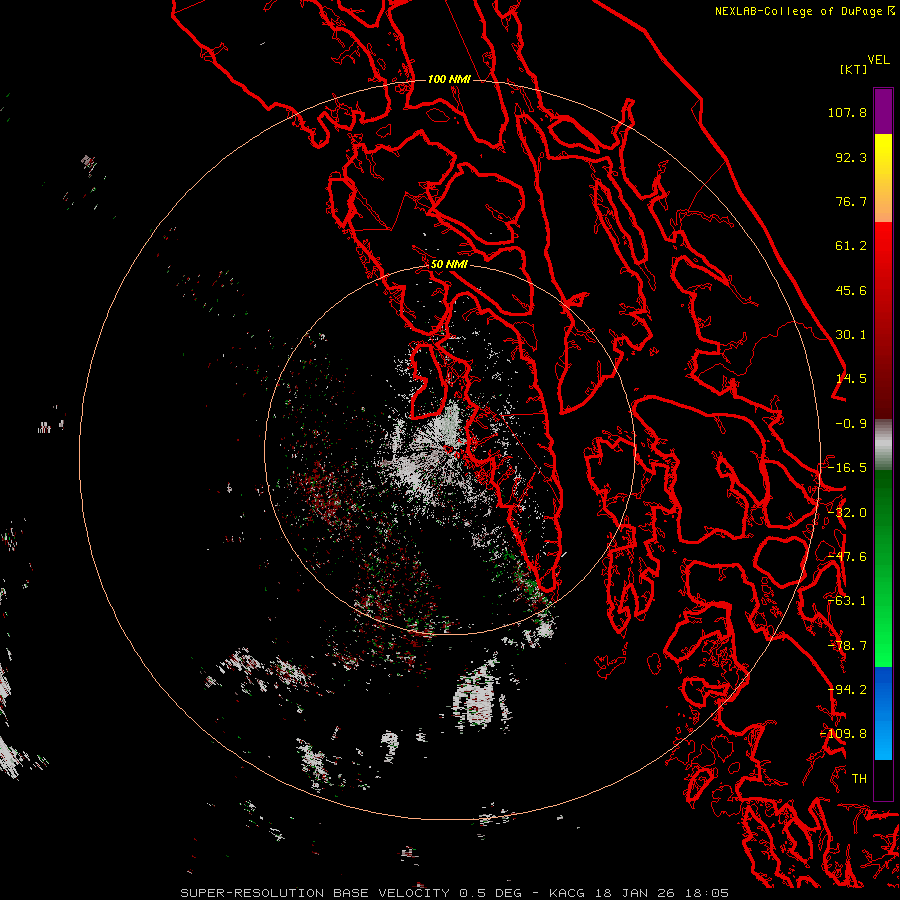Click the 30.1 legend value

click(851, 335)
